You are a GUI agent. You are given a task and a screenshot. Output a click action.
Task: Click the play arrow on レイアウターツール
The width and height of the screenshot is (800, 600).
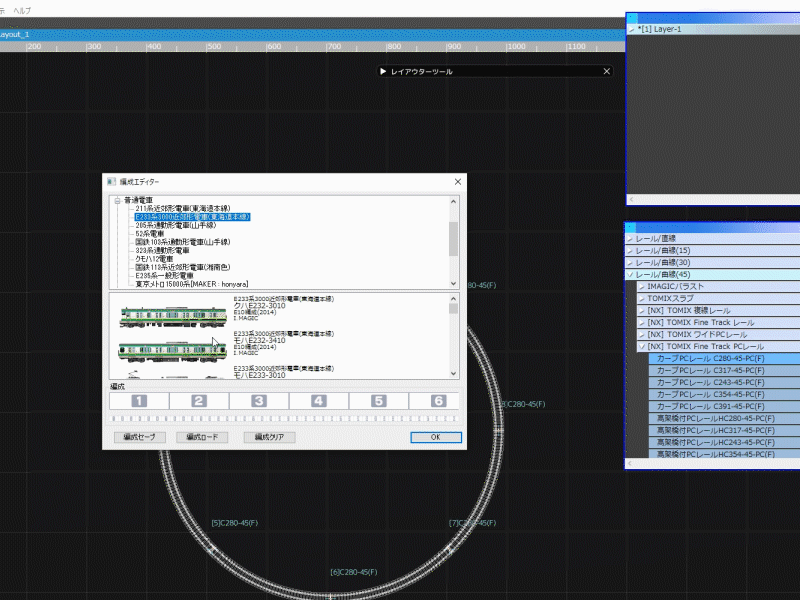pos(383,72)
